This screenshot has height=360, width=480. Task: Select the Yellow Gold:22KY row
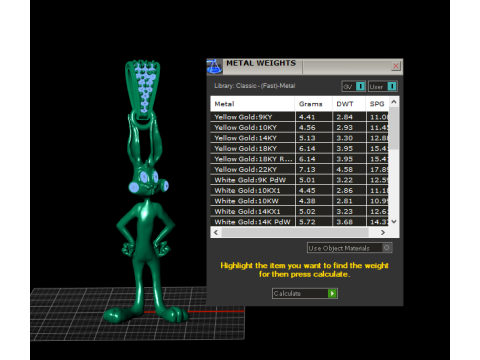(300, 169)
